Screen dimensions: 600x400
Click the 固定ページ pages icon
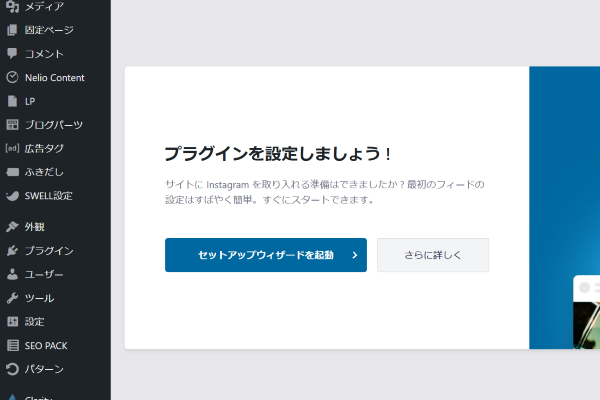[12, 30]
